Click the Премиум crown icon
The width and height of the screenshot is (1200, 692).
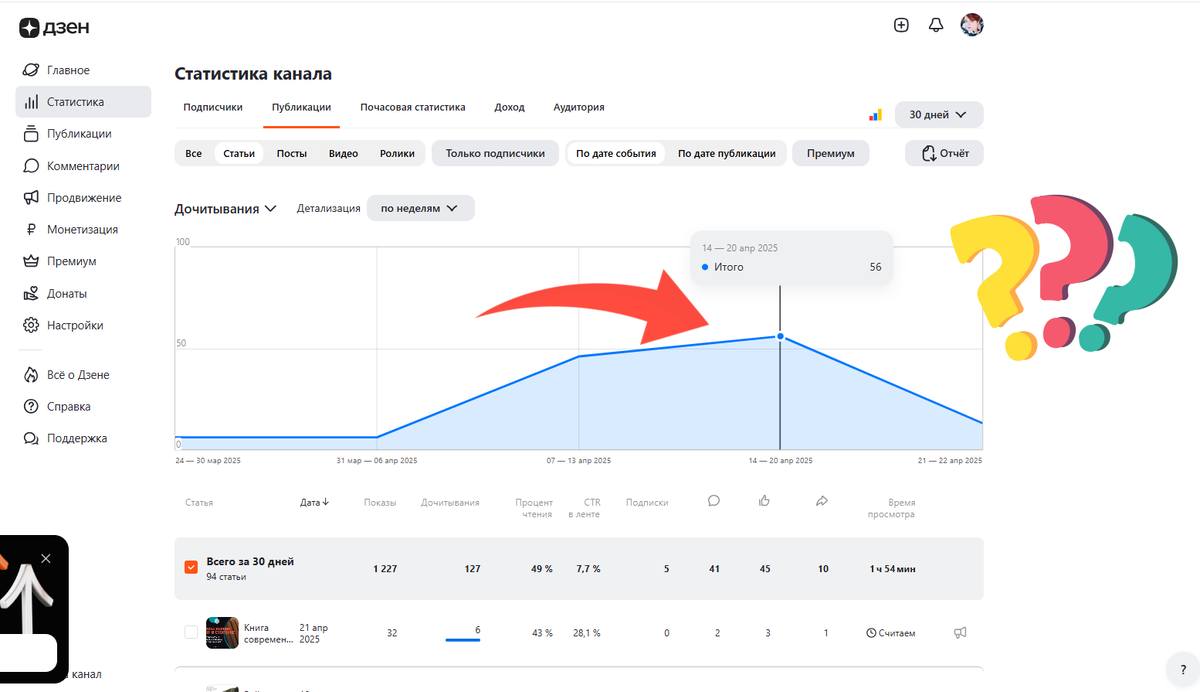click(x=31, y=262)
